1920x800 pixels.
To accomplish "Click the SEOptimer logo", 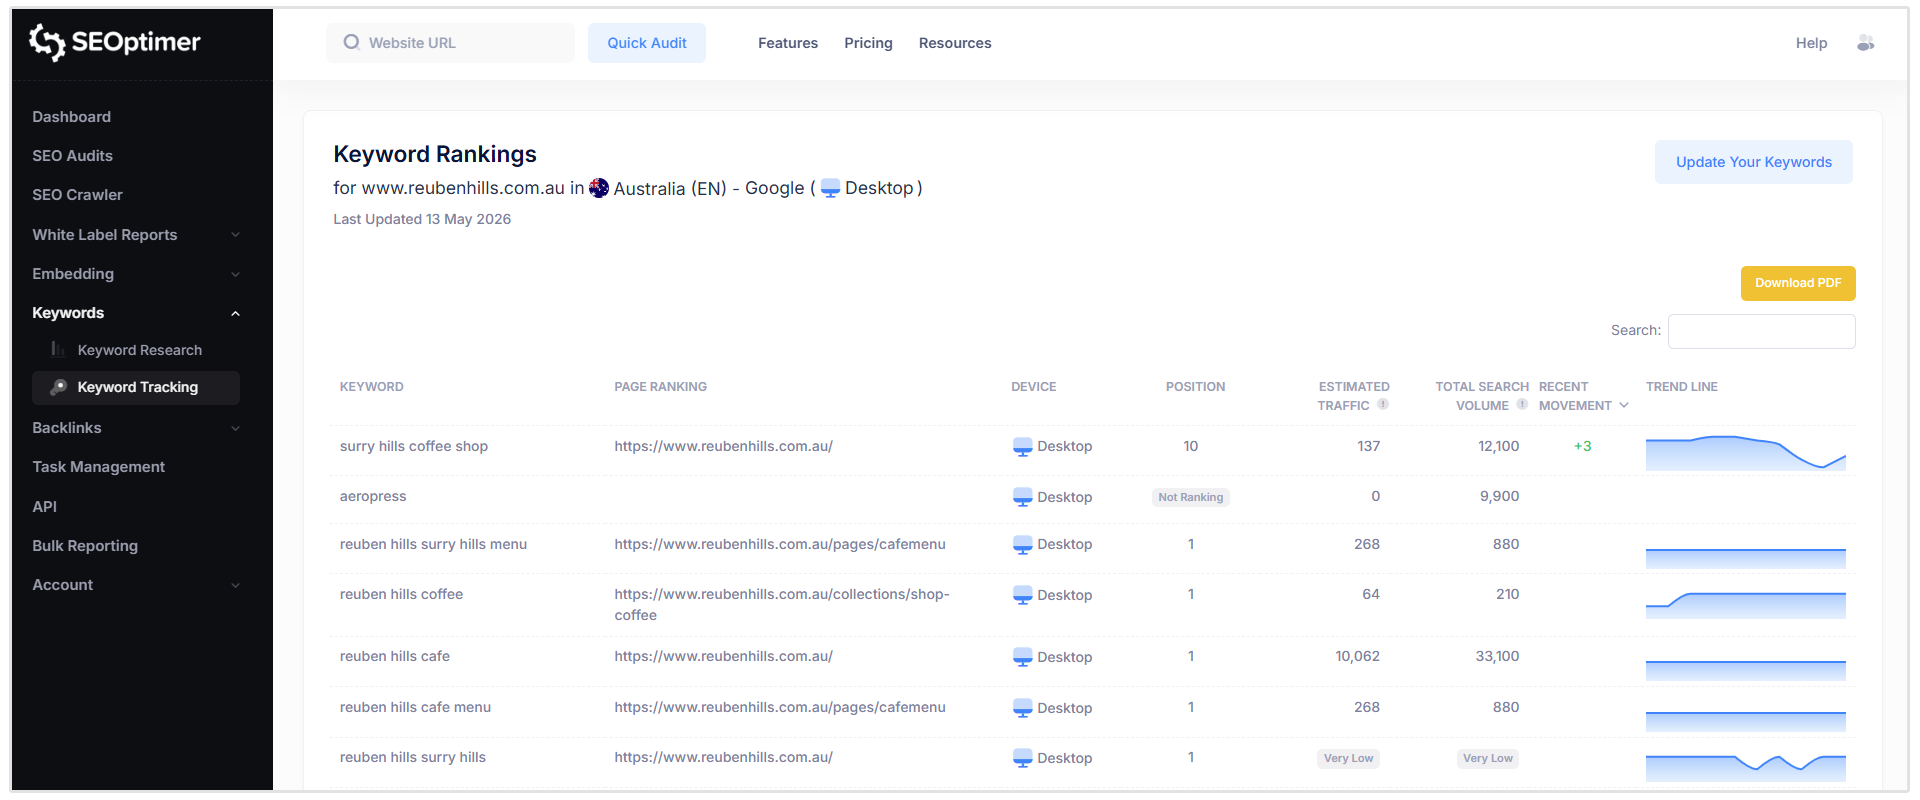I will [114, 42].
